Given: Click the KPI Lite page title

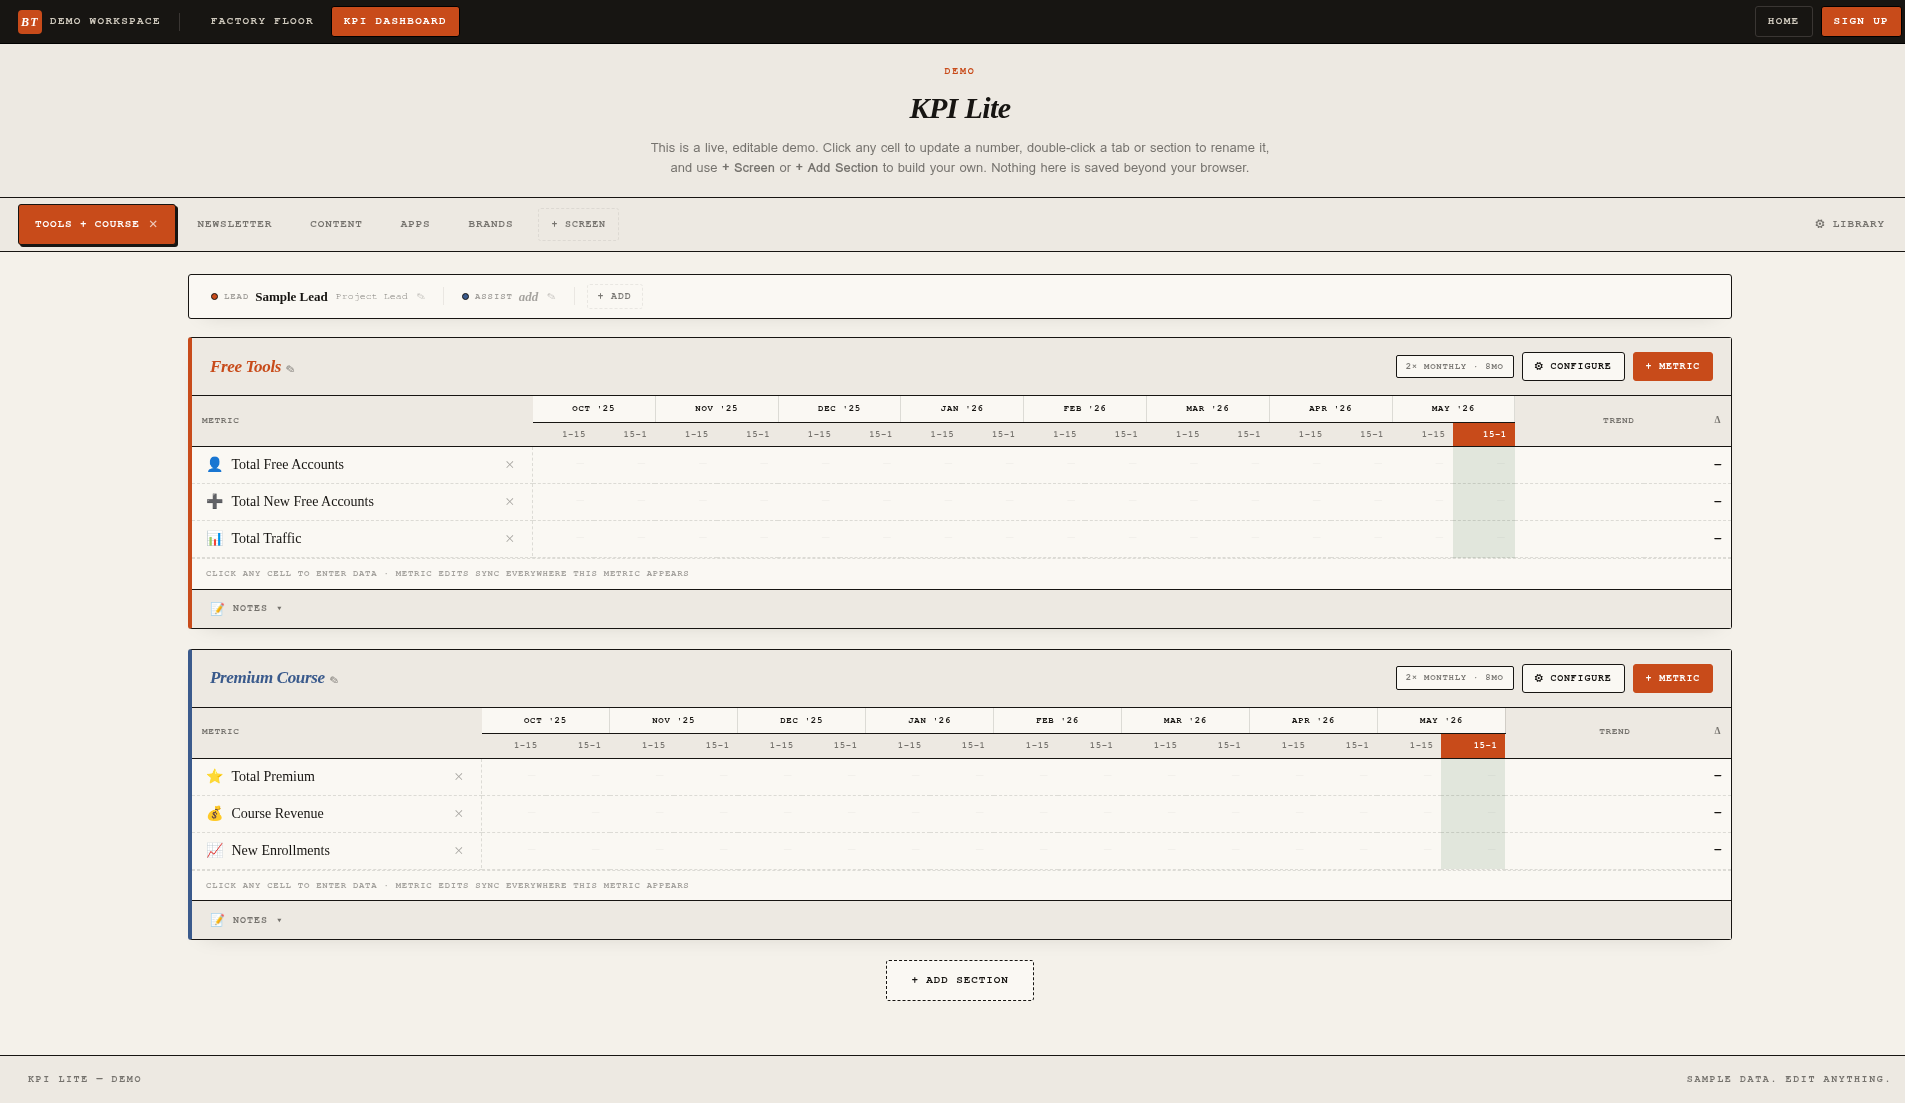Looking at the screenshot, I should [x=960, y=108].
